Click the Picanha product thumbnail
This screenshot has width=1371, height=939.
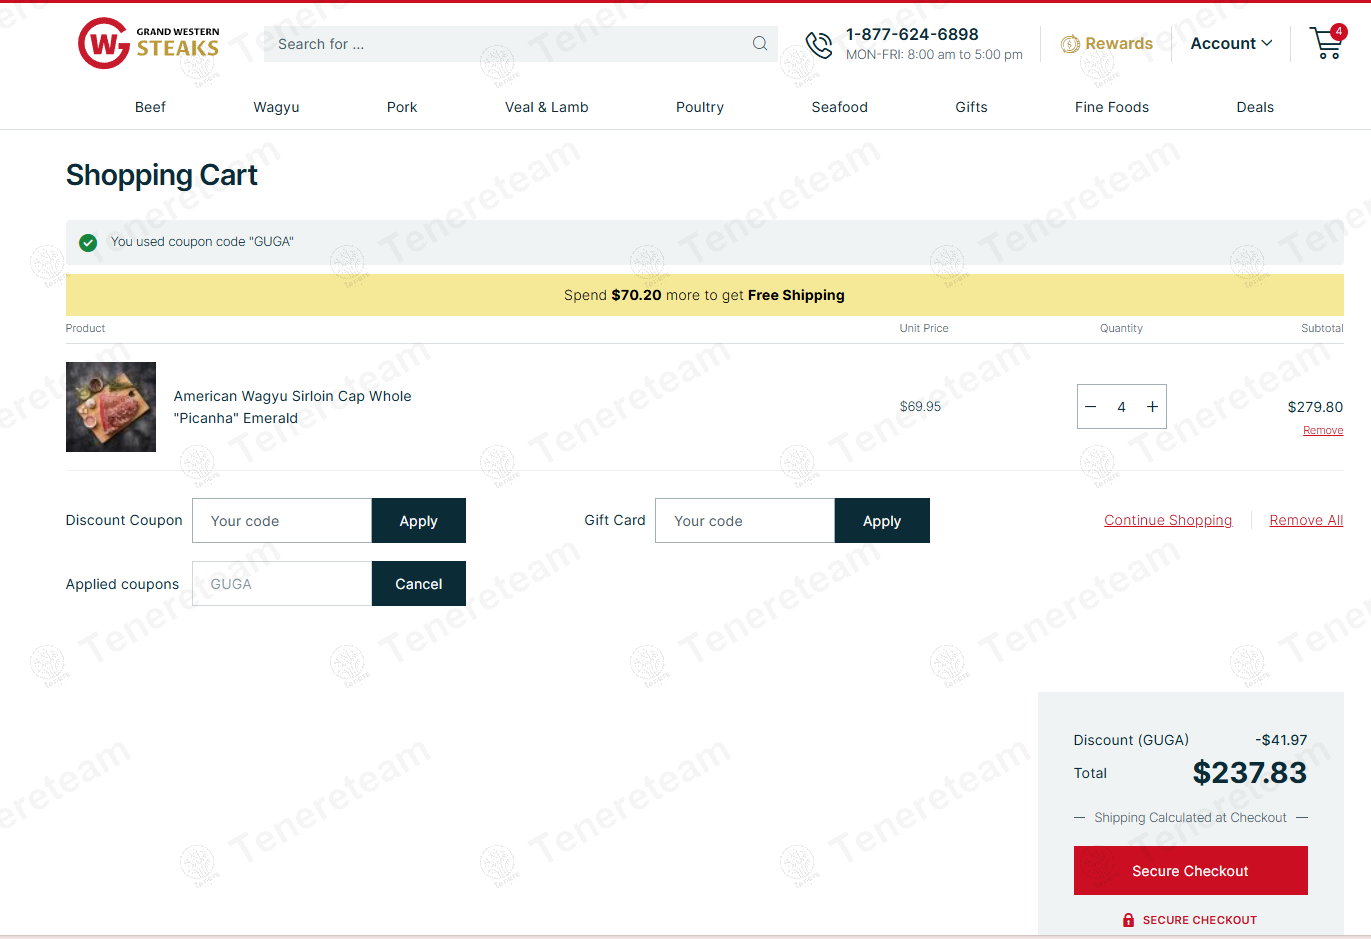click(x=111, y=407)
